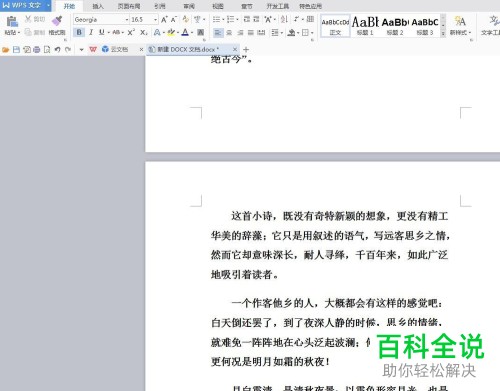Open font color dropdown arrow

pyautogui.click(x=192, y=33)
